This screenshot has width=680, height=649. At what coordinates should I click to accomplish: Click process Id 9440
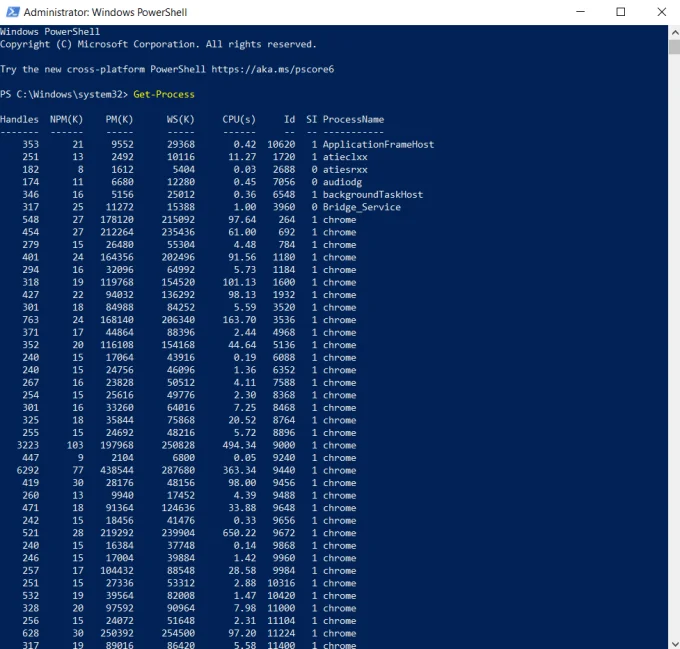284,470
